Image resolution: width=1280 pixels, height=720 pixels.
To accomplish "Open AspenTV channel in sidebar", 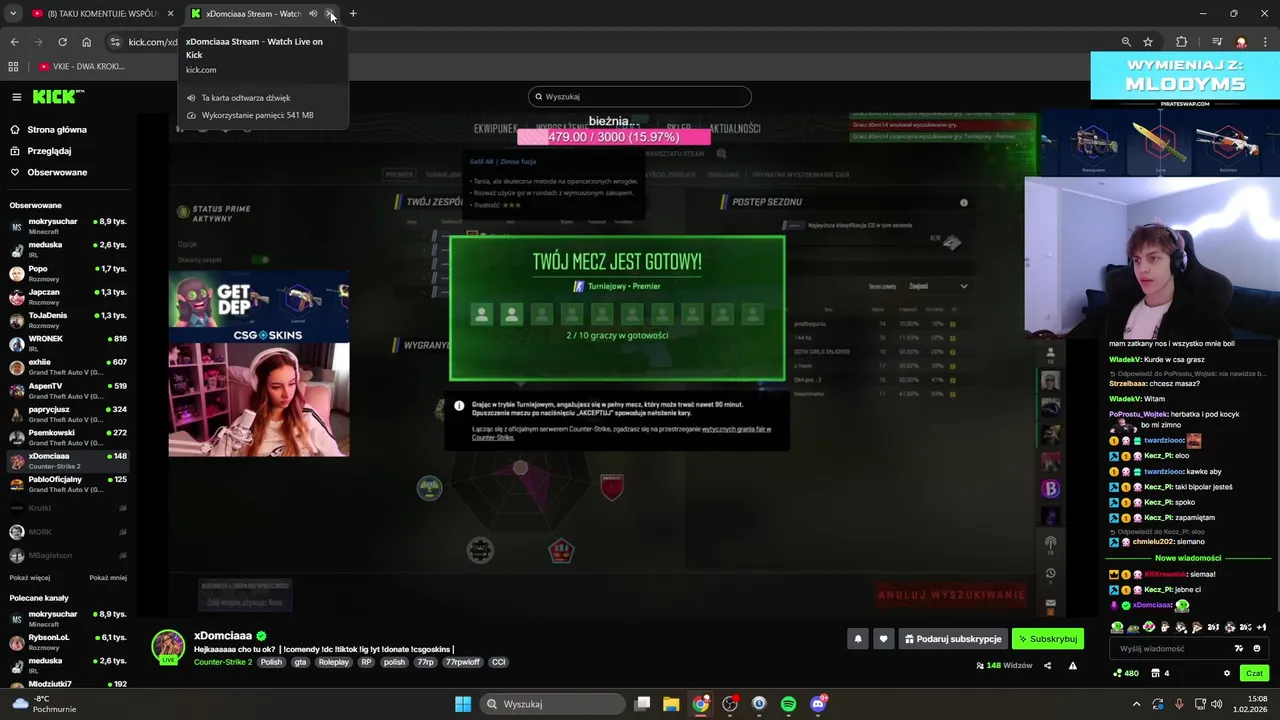I will coord(67,390).
